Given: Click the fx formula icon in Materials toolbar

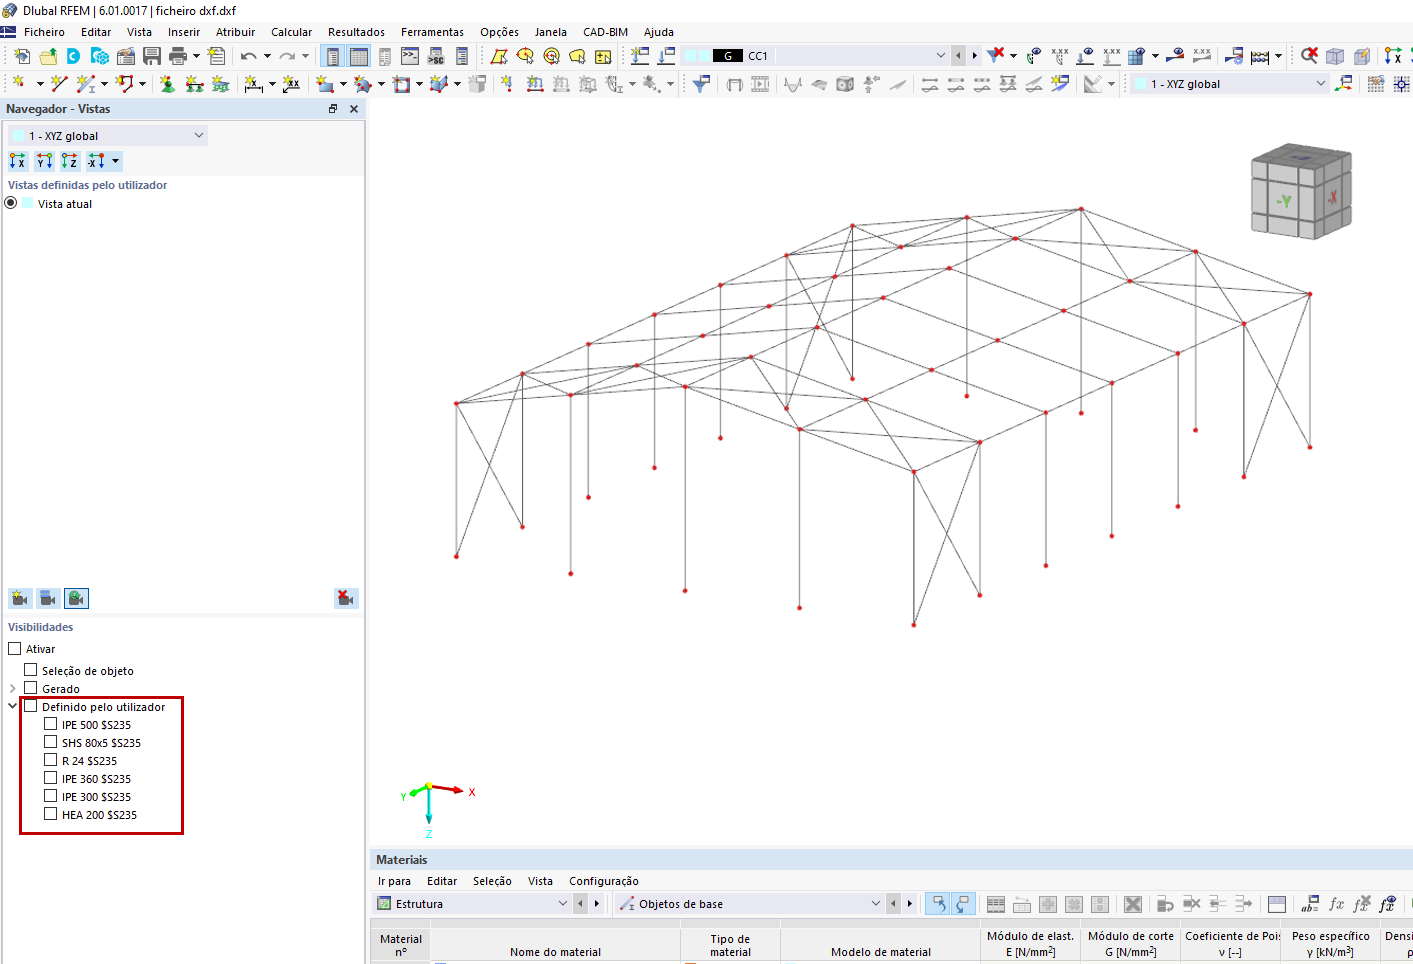Looking at the screenshot, I should pos(1337,904).
